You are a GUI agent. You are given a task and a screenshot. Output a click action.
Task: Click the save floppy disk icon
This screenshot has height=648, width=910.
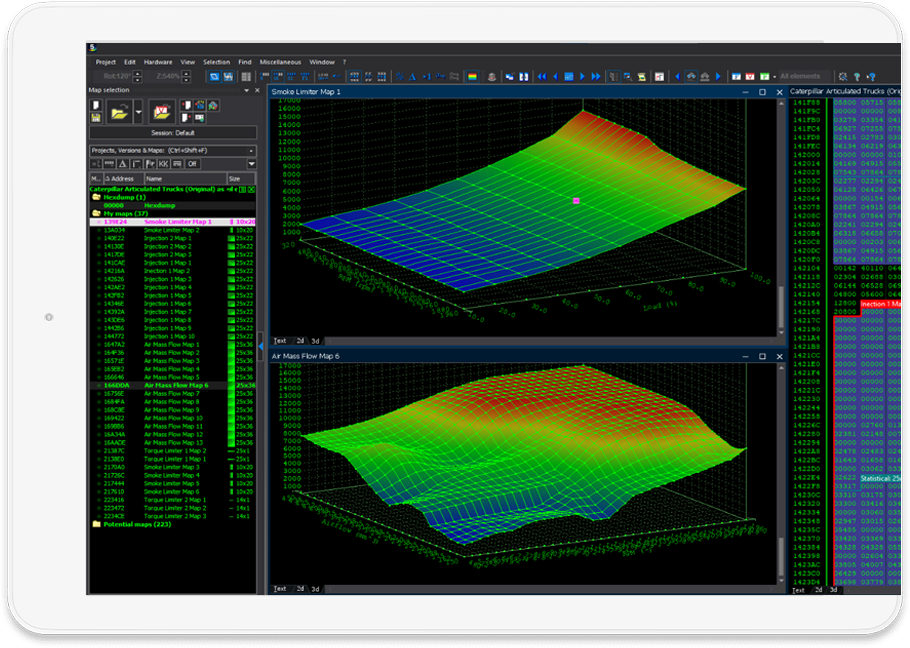pyautogui.click(x=96, y=118)
